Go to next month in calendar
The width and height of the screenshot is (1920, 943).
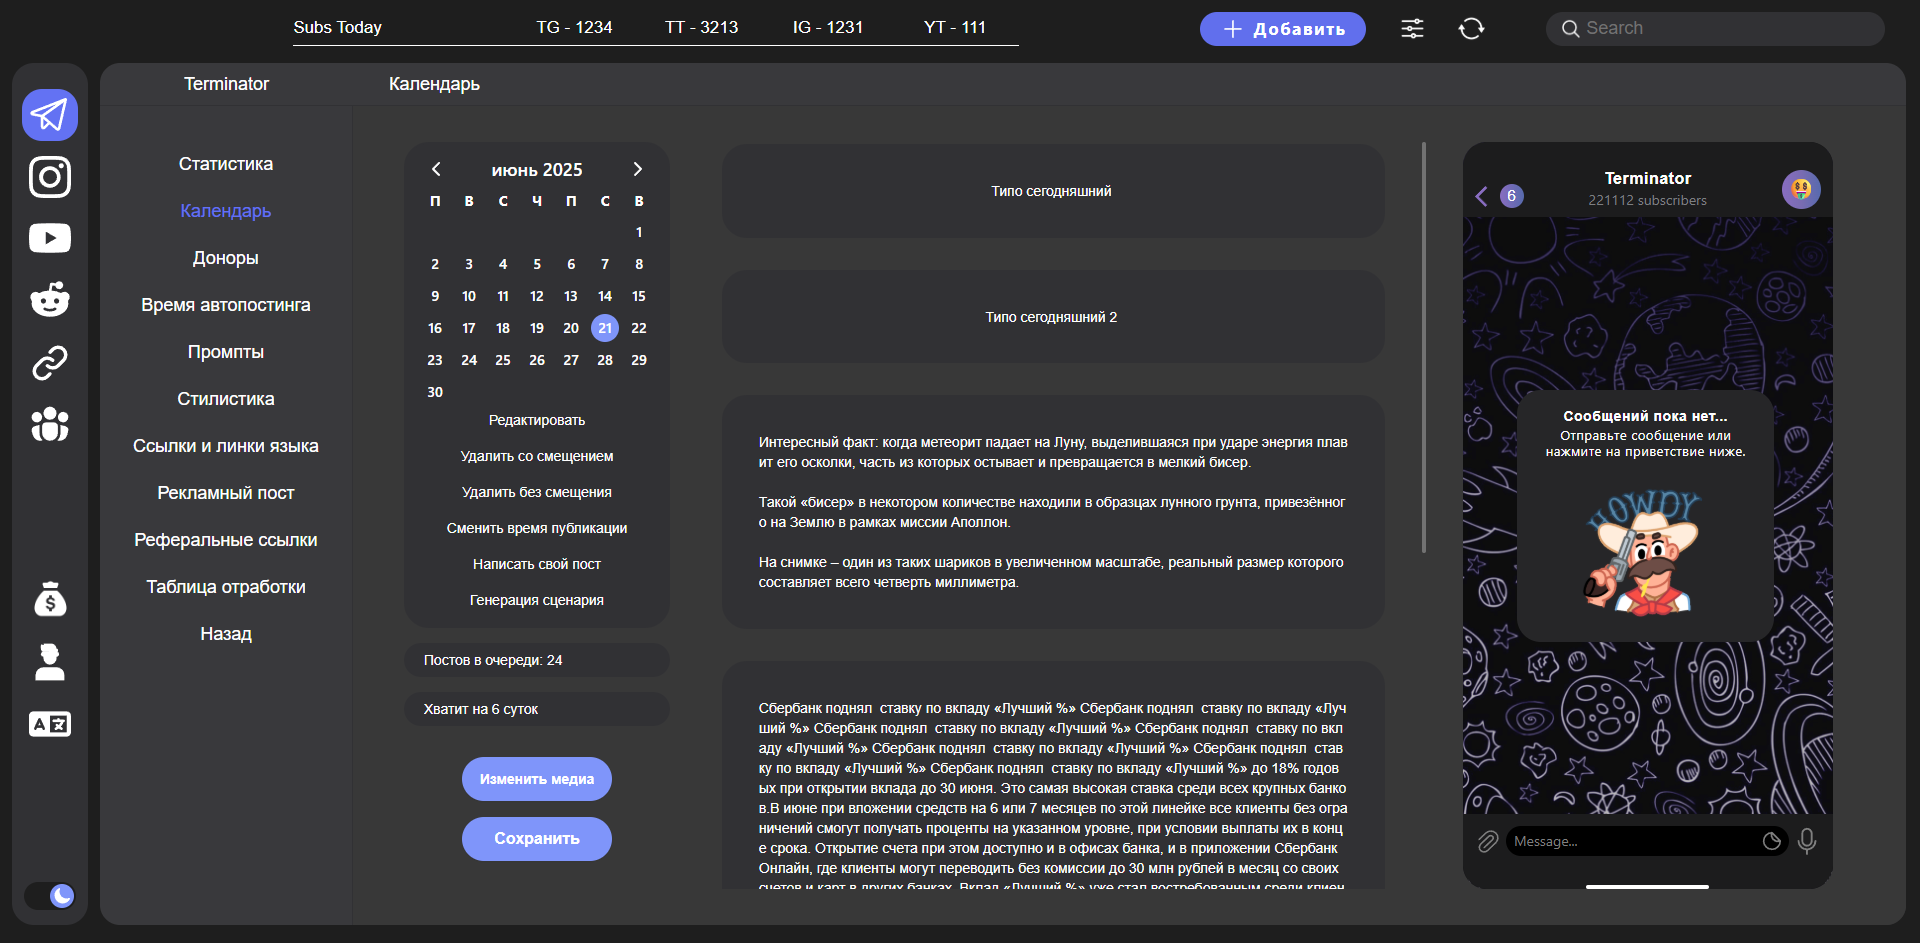tap(638, 169)
